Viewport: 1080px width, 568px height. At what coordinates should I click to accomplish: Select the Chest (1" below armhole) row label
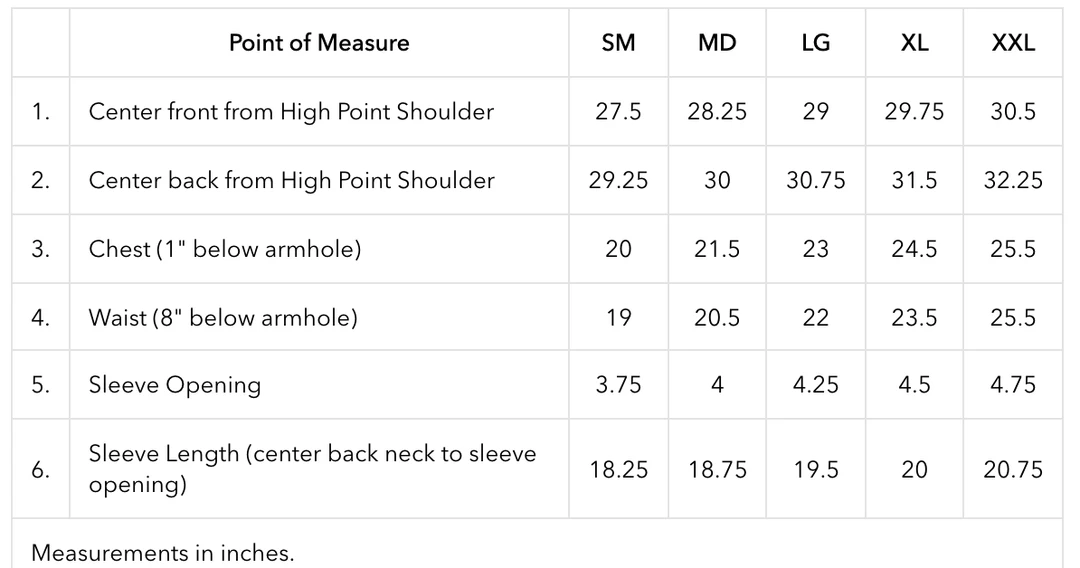click(x=225, y=249)
